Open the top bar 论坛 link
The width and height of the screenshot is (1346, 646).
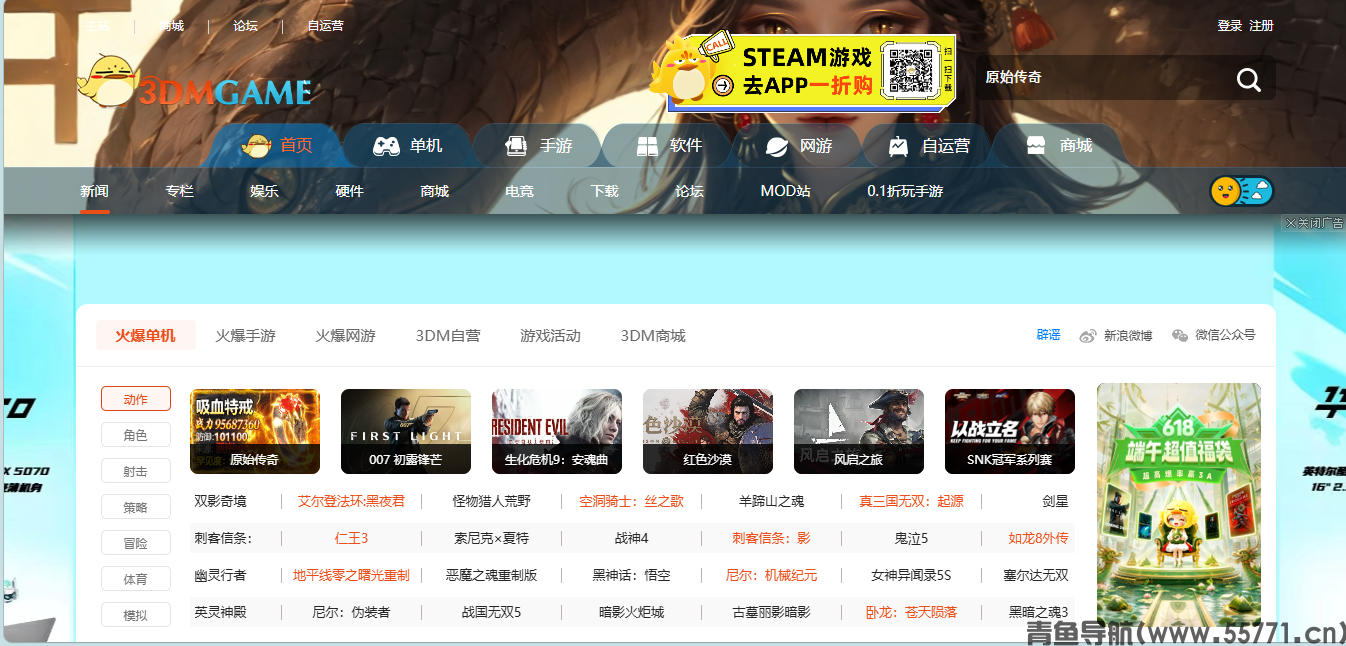click(x=245, y=26)
